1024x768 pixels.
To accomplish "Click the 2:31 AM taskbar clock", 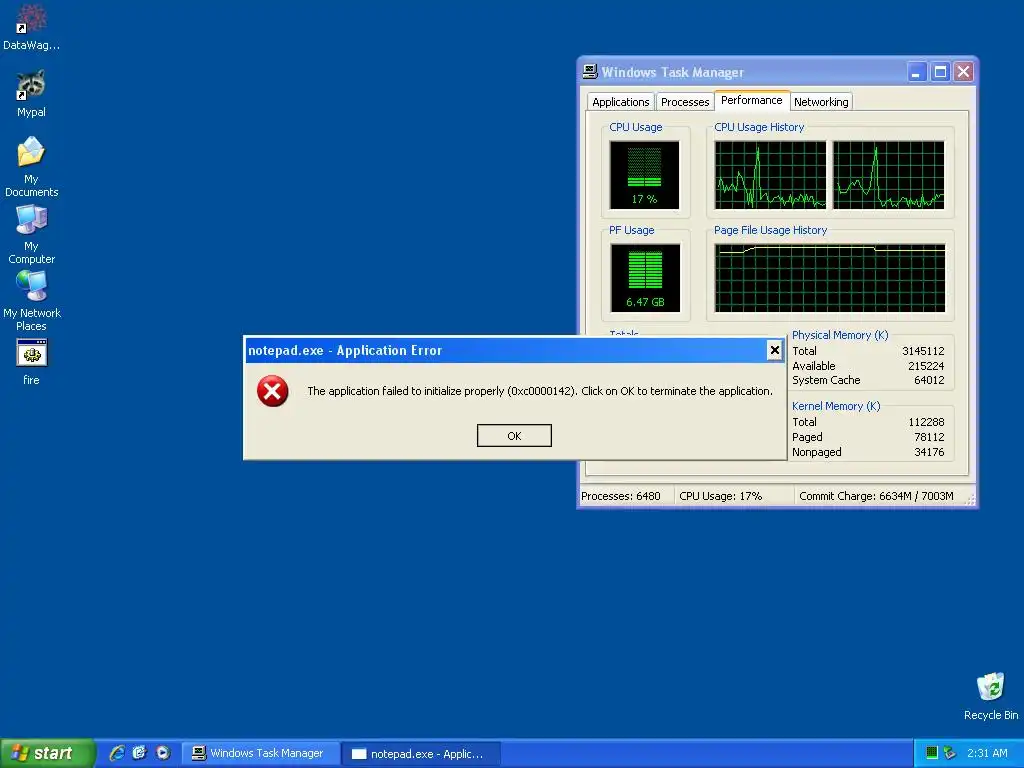I will [987, 753].
